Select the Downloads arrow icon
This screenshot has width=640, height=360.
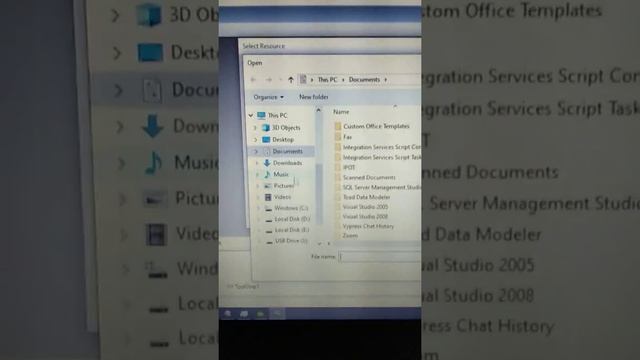click(x=267, y=163)
